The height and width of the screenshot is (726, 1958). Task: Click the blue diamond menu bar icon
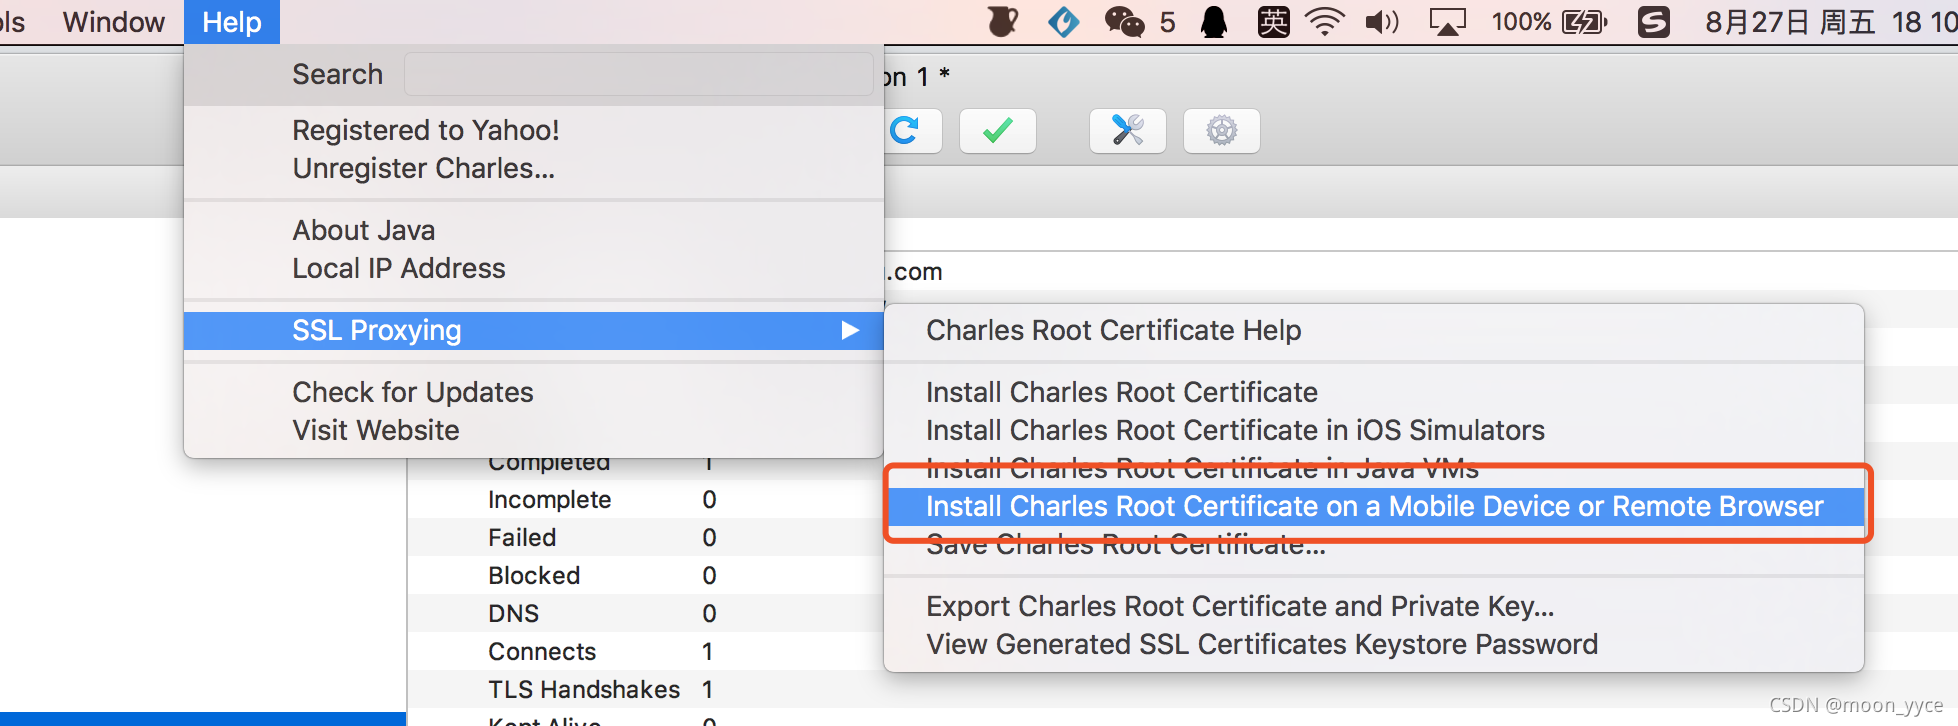1063,22
